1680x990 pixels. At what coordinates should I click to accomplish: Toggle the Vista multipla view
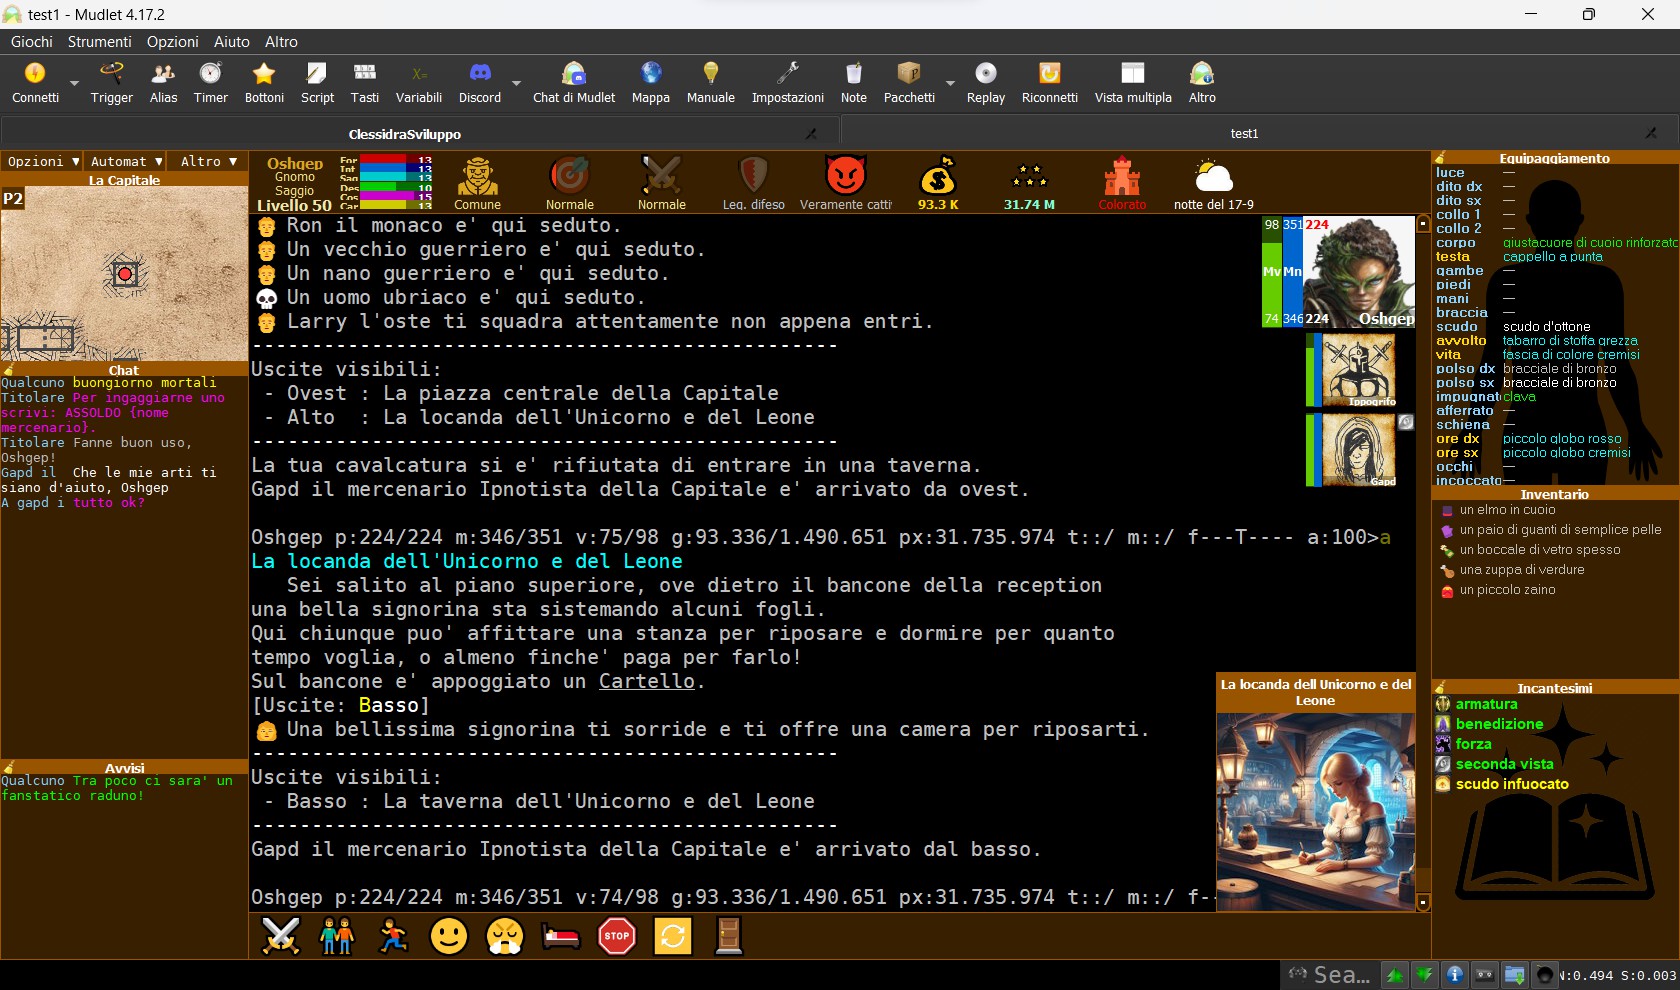tap(1133, 83)
